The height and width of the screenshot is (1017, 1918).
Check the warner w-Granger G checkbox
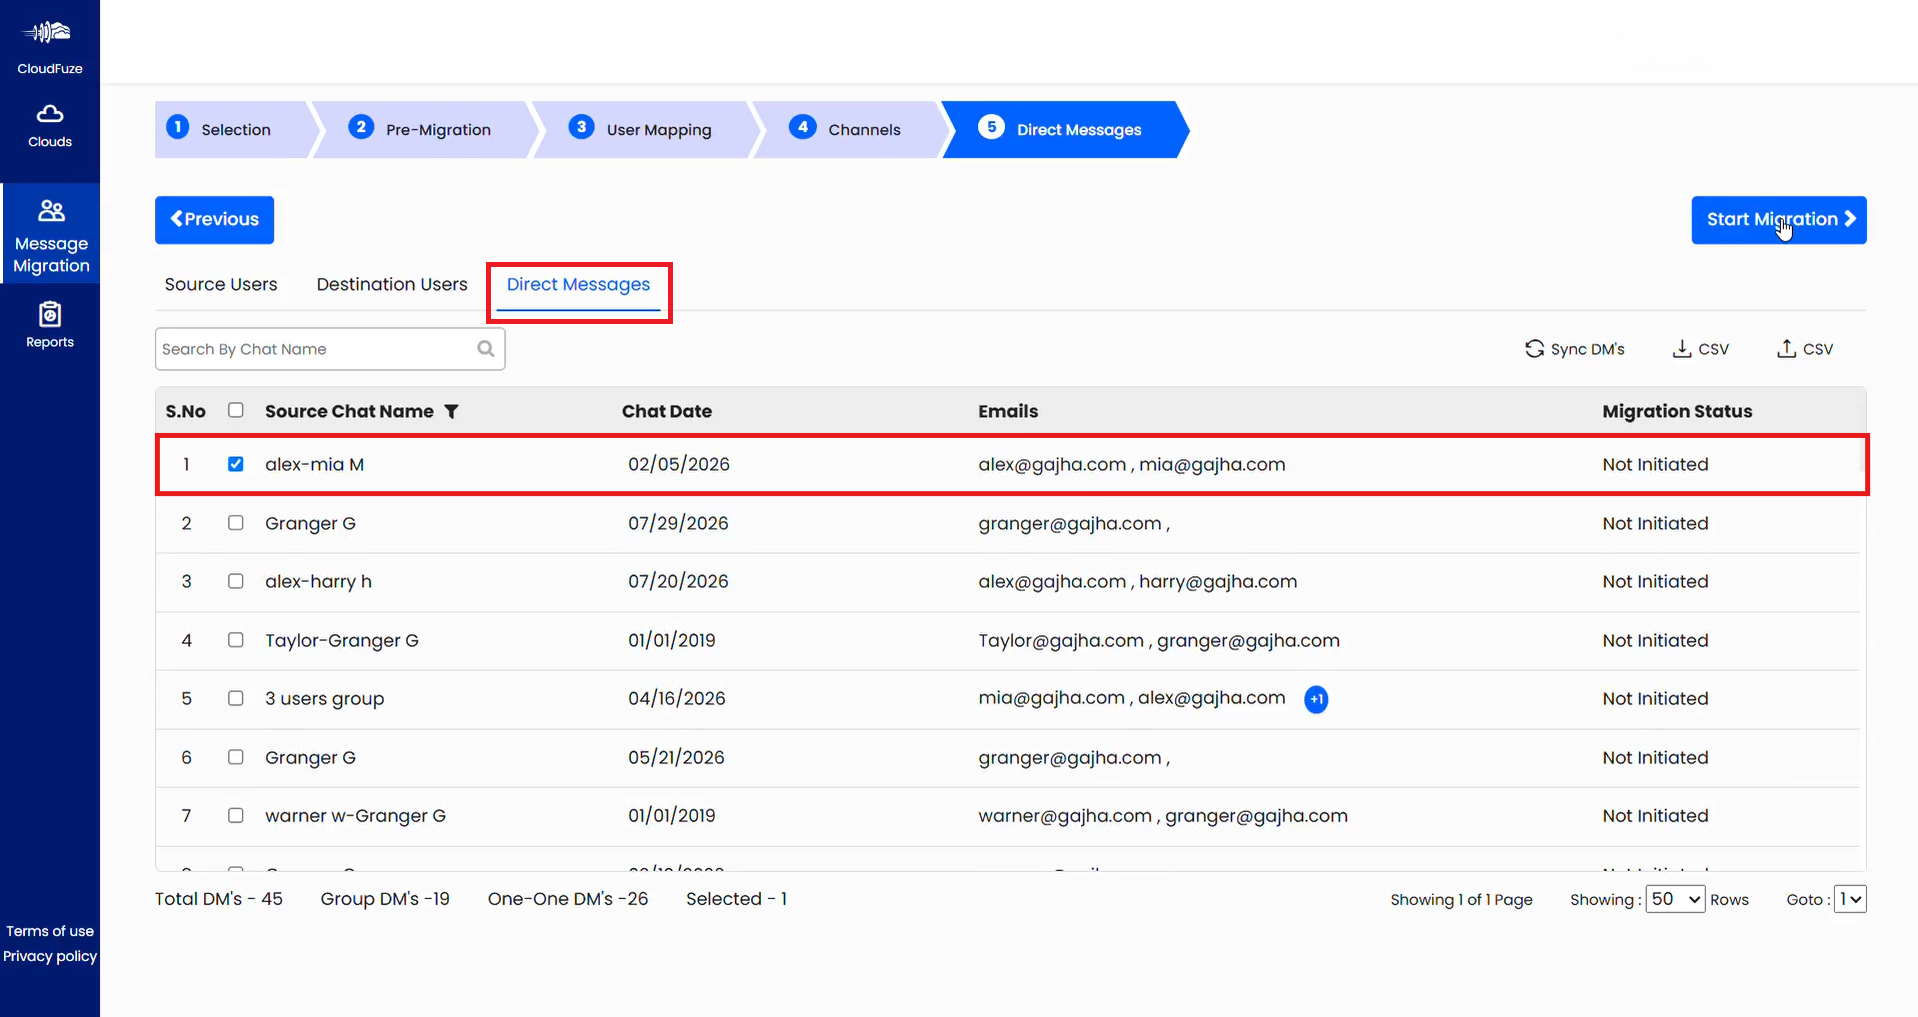coord(236,815)
